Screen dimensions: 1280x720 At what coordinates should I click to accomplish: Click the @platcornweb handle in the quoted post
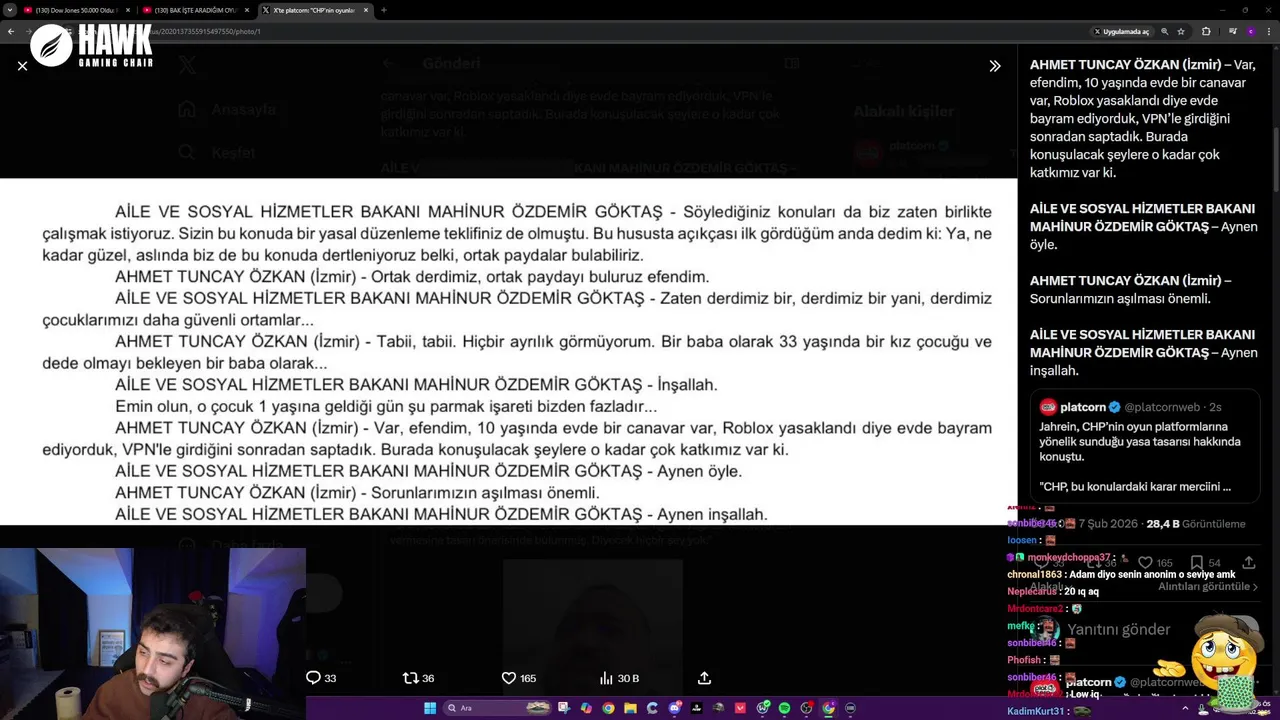[1163, 407]
